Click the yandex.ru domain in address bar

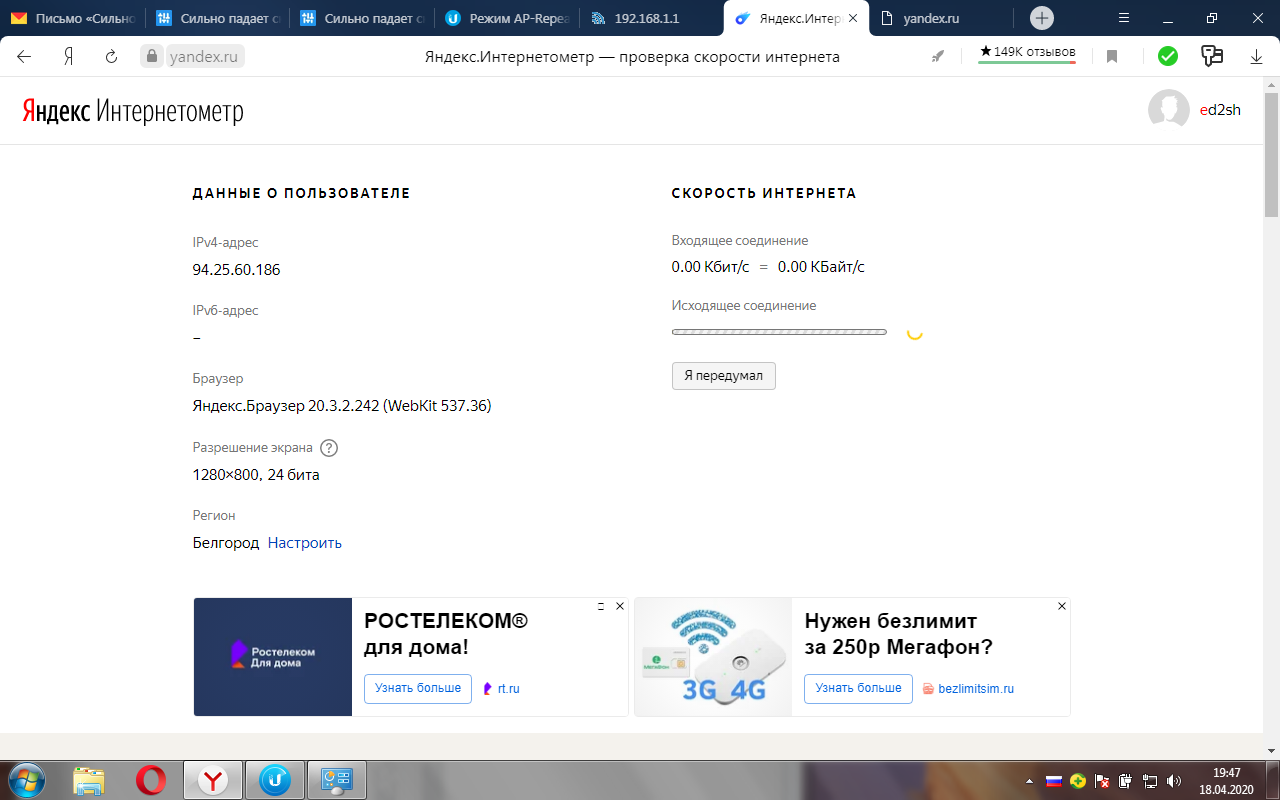[x=204, y=57]
